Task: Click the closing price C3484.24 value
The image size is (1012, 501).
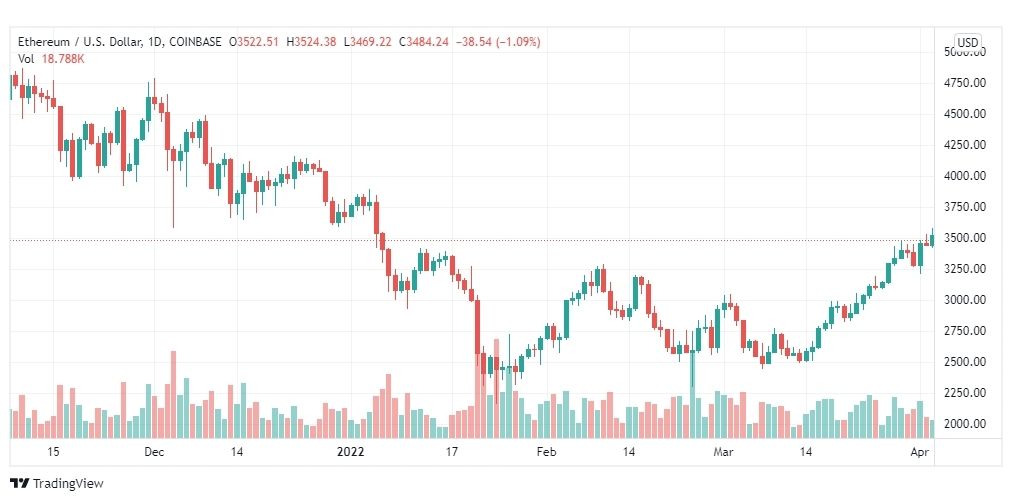Action: point(423,42)
